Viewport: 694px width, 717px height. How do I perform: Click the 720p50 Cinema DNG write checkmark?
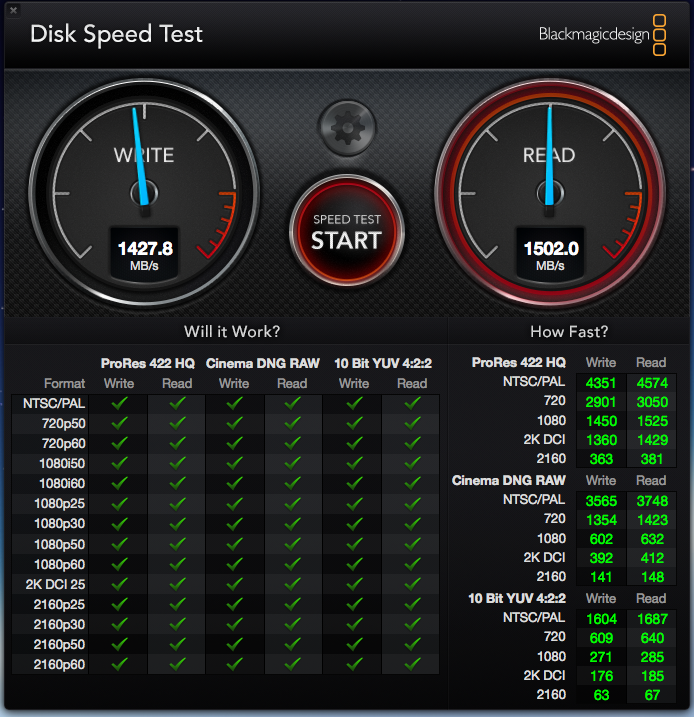(235, 423)
